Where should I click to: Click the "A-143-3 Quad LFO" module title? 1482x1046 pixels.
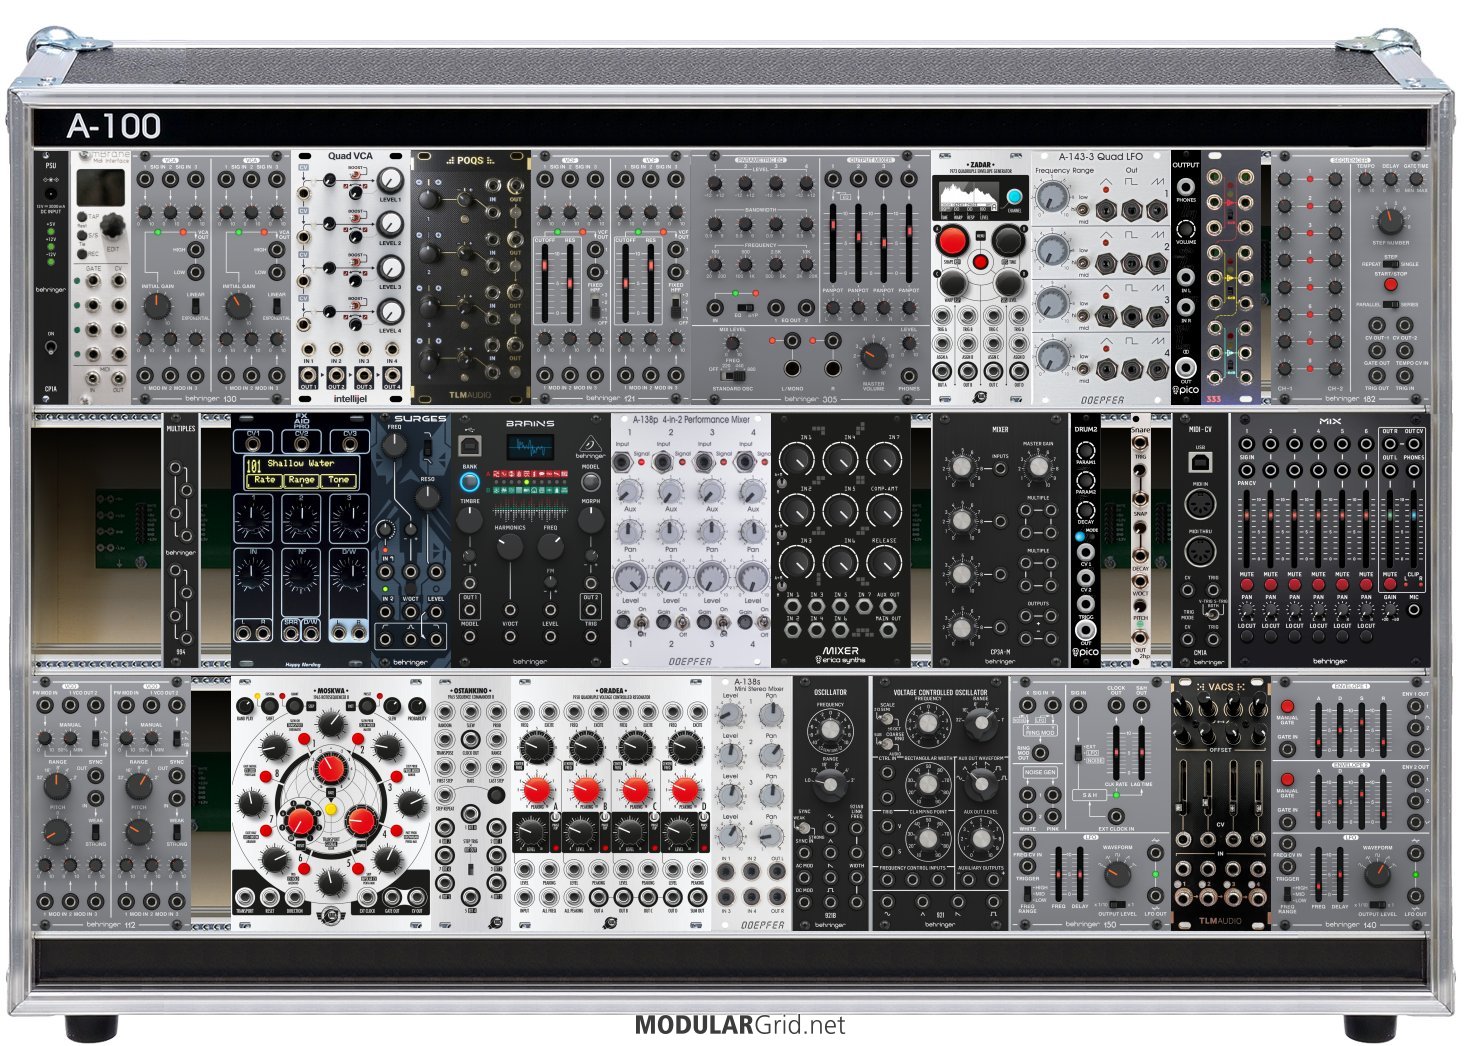click(x=1100, y=157)
